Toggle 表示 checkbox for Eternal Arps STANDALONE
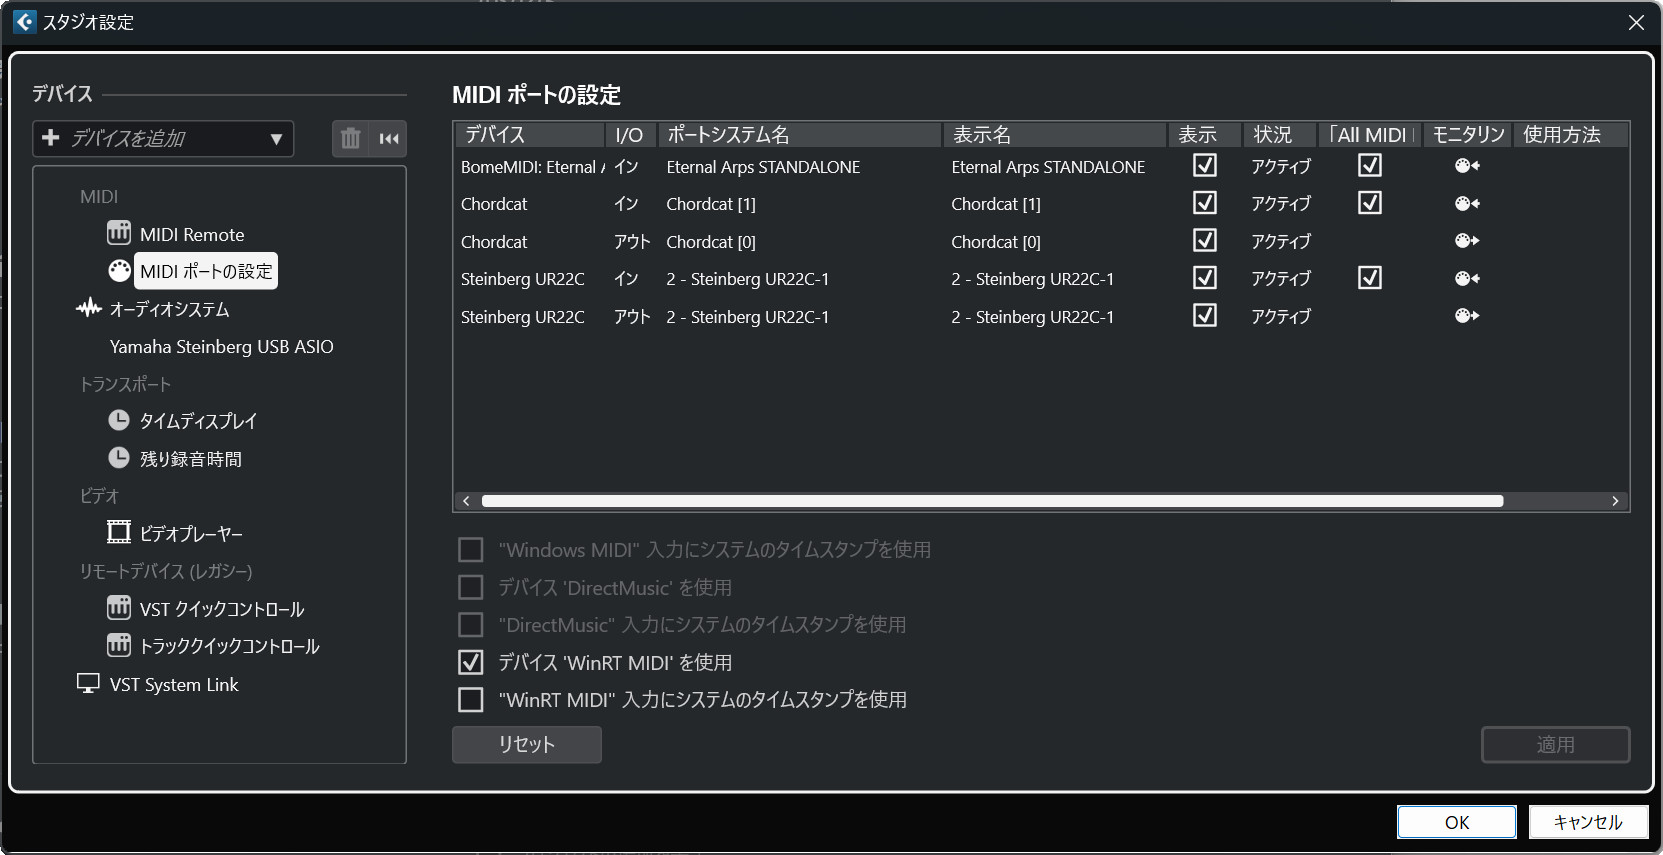Viewport: 1663px width, 855px height. click(x=1205, y=165)
